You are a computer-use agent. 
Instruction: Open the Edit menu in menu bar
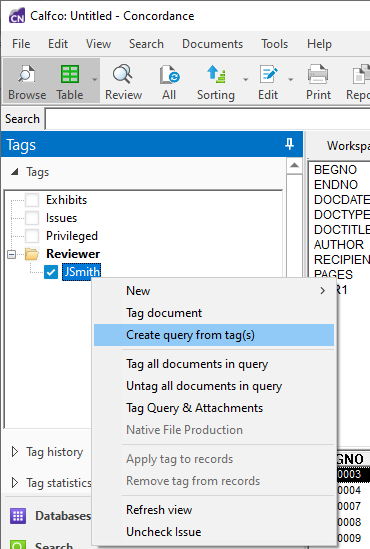(58, 44)
